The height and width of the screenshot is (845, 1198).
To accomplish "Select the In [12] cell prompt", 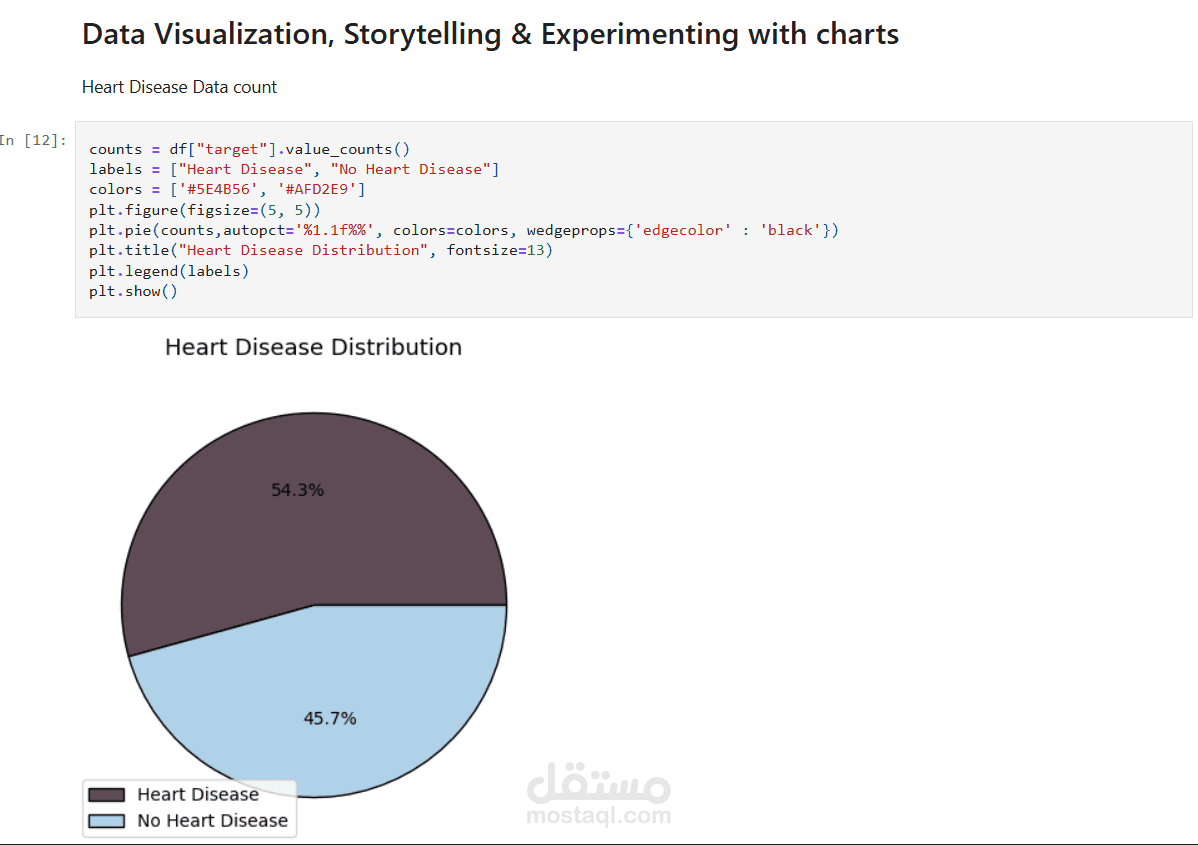I will (33, 140).
